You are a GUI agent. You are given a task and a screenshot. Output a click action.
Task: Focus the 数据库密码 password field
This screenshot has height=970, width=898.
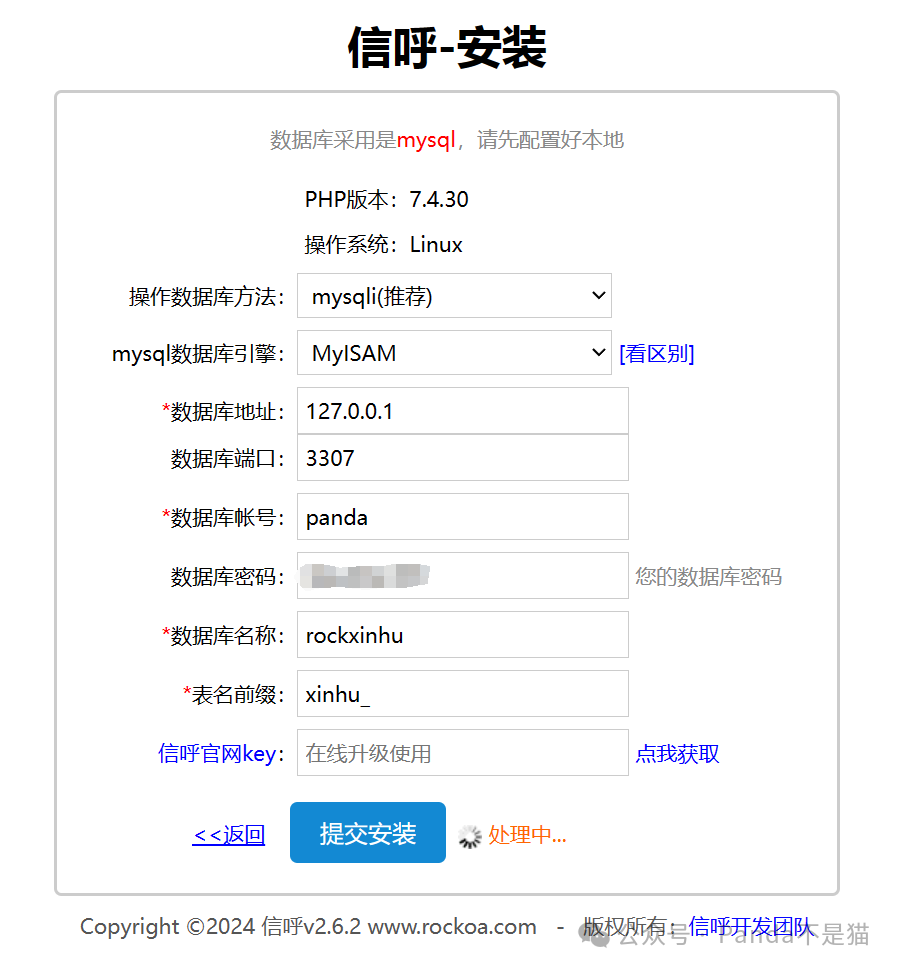(463, 576)
